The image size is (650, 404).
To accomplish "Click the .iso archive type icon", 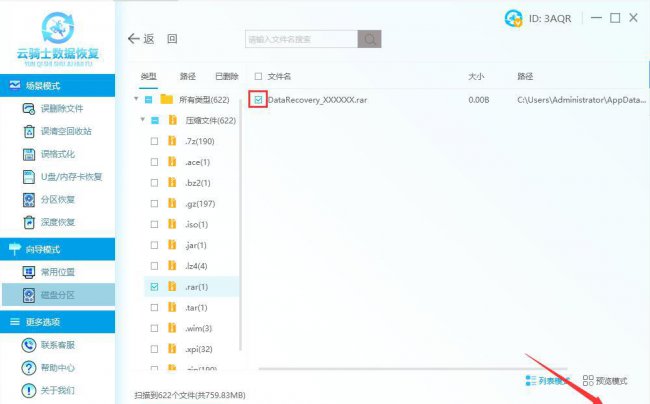I will point(172,224).
